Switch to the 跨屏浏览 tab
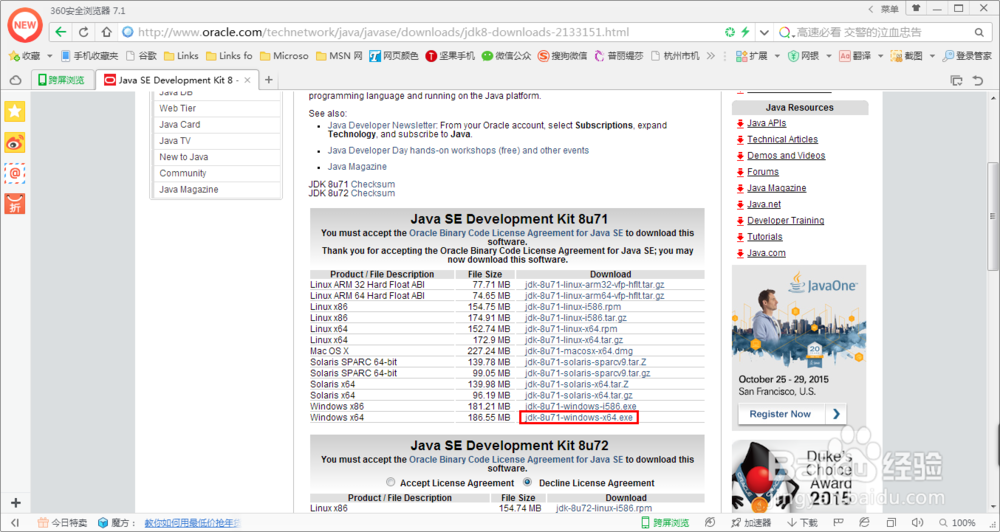Image resolution: width=1000 pixels, height=532 pixels. (61, 80)
